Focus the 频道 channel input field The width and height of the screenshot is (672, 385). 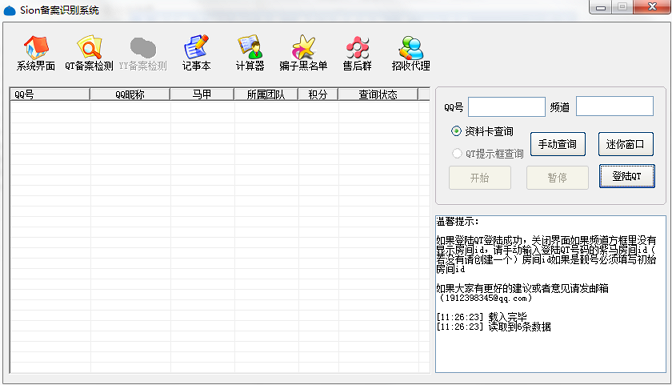615,106
